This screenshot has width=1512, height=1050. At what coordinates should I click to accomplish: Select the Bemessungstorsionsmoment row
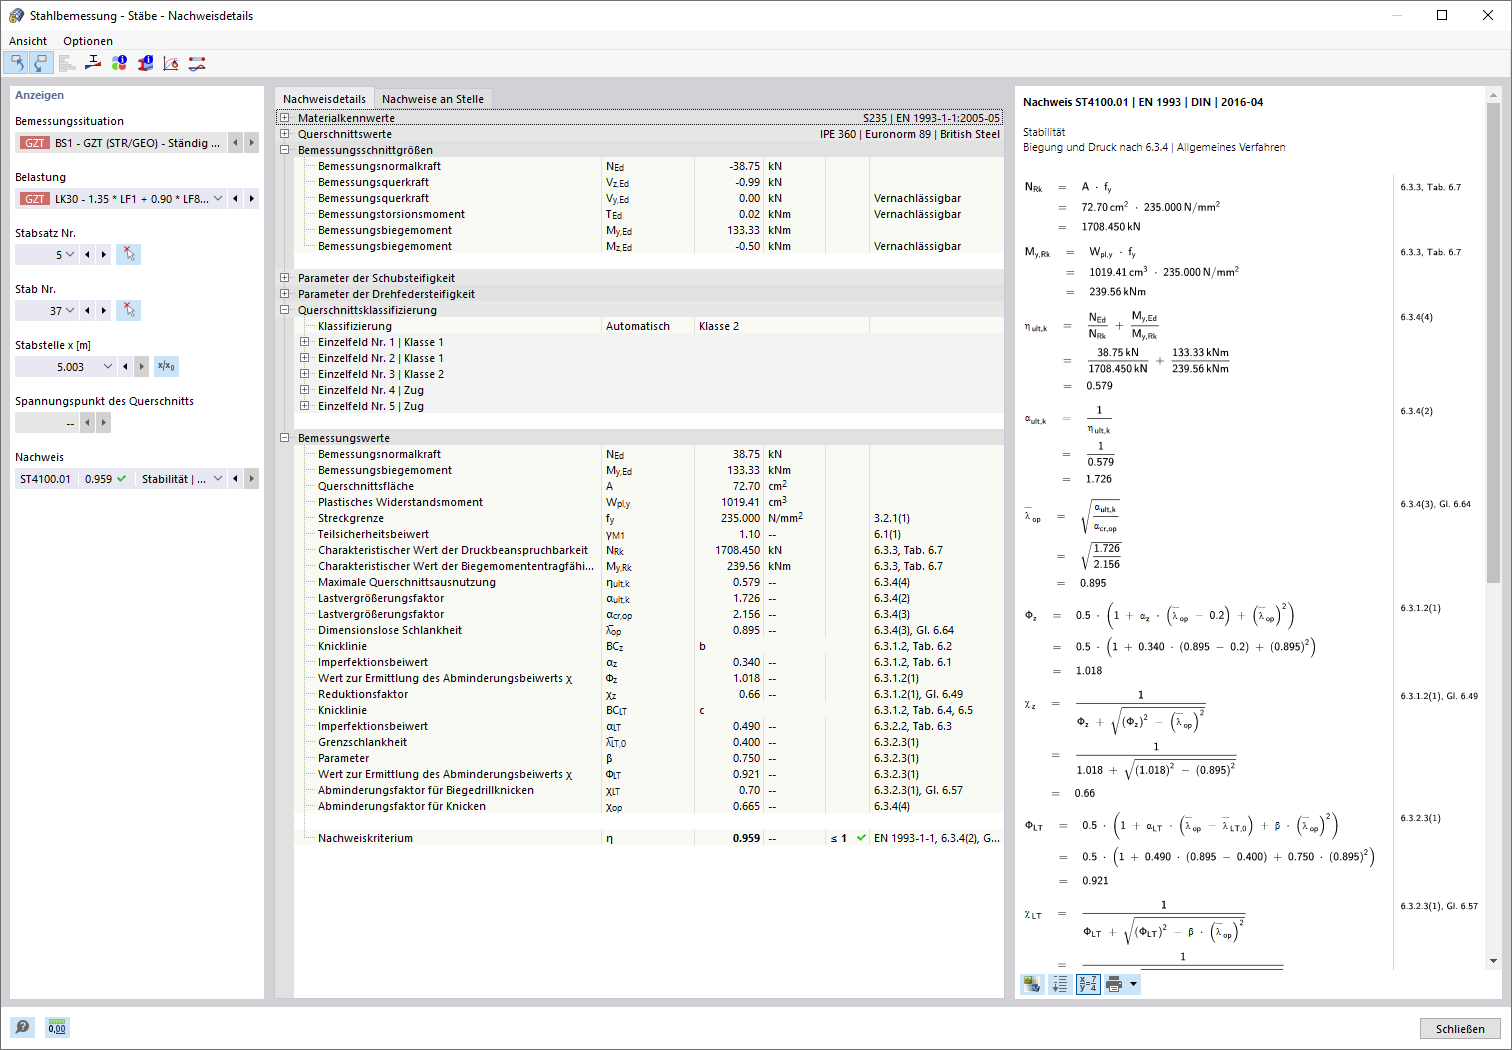649,214
